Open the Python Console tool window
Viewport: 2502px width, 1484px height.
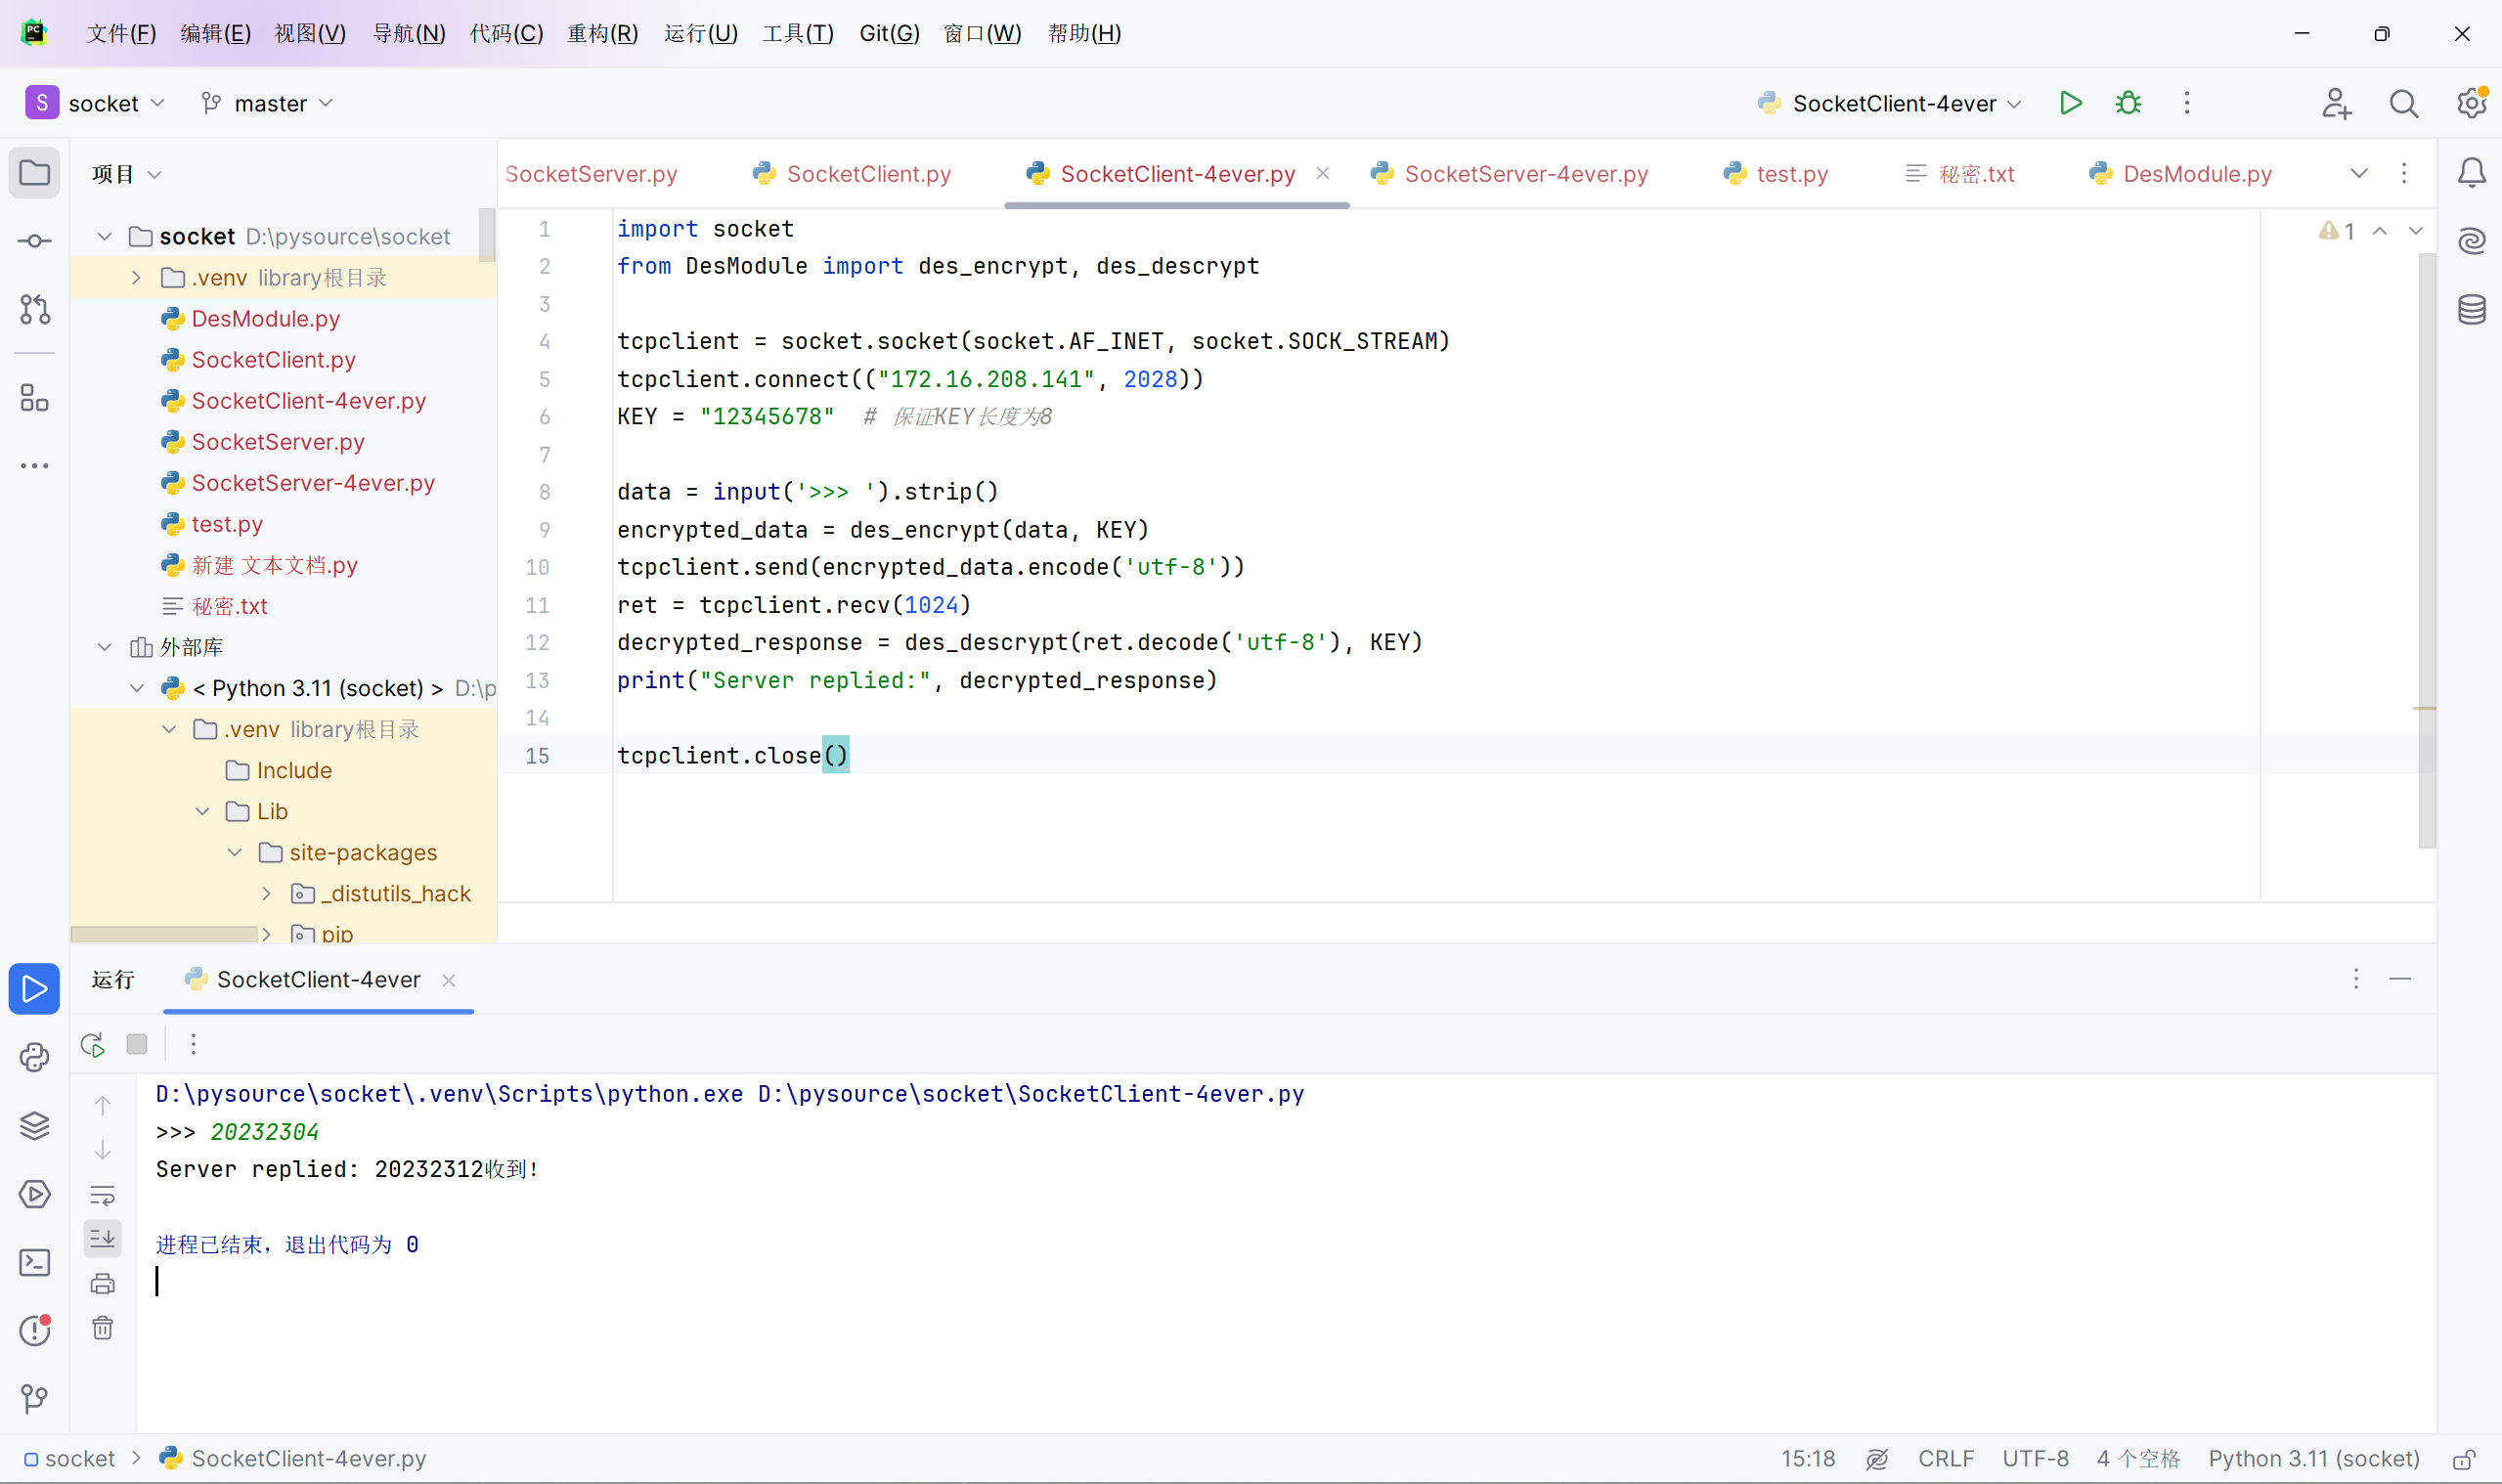coord(34,1058)
